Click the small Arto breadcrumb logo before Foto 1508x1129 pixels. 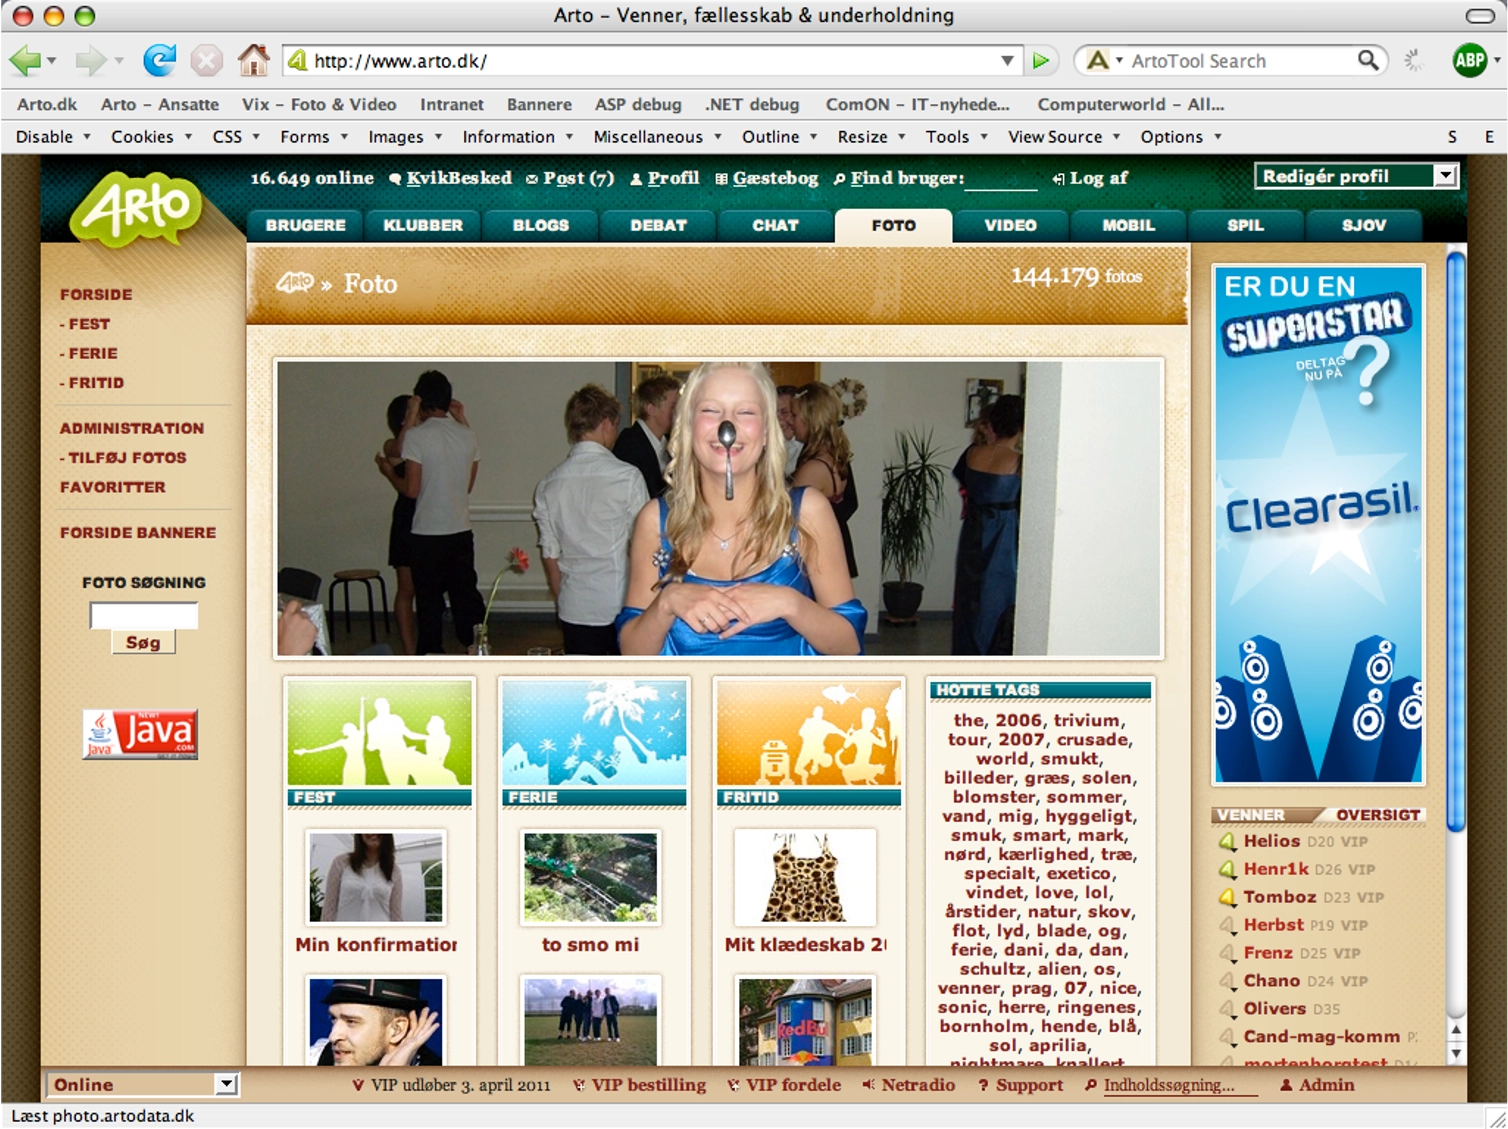[295, 283]
